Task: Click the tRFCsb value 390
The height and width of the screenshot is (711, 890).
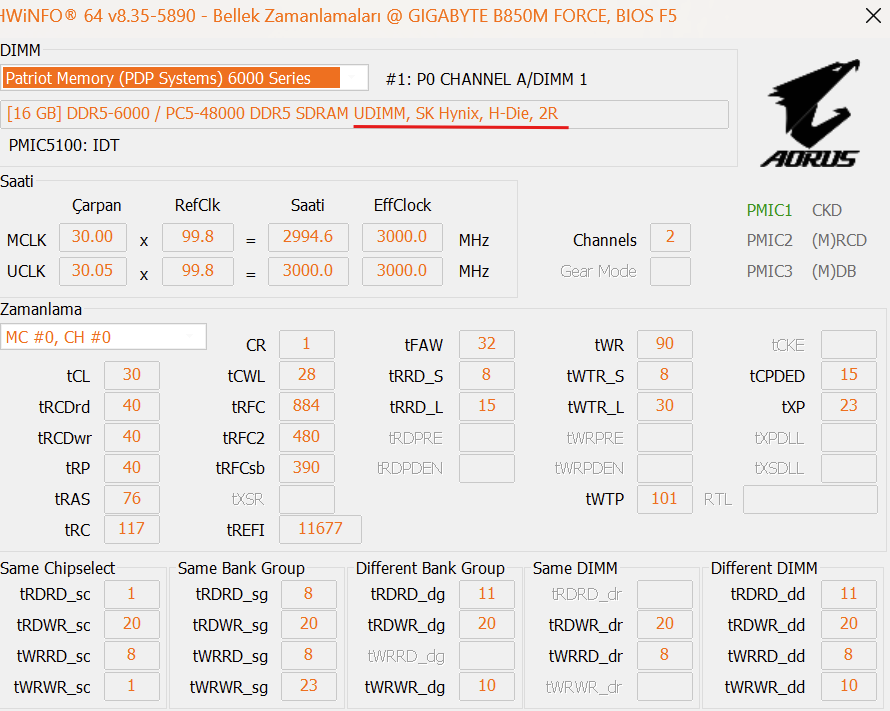Action: pyautogui.click(x=307, y=468)
